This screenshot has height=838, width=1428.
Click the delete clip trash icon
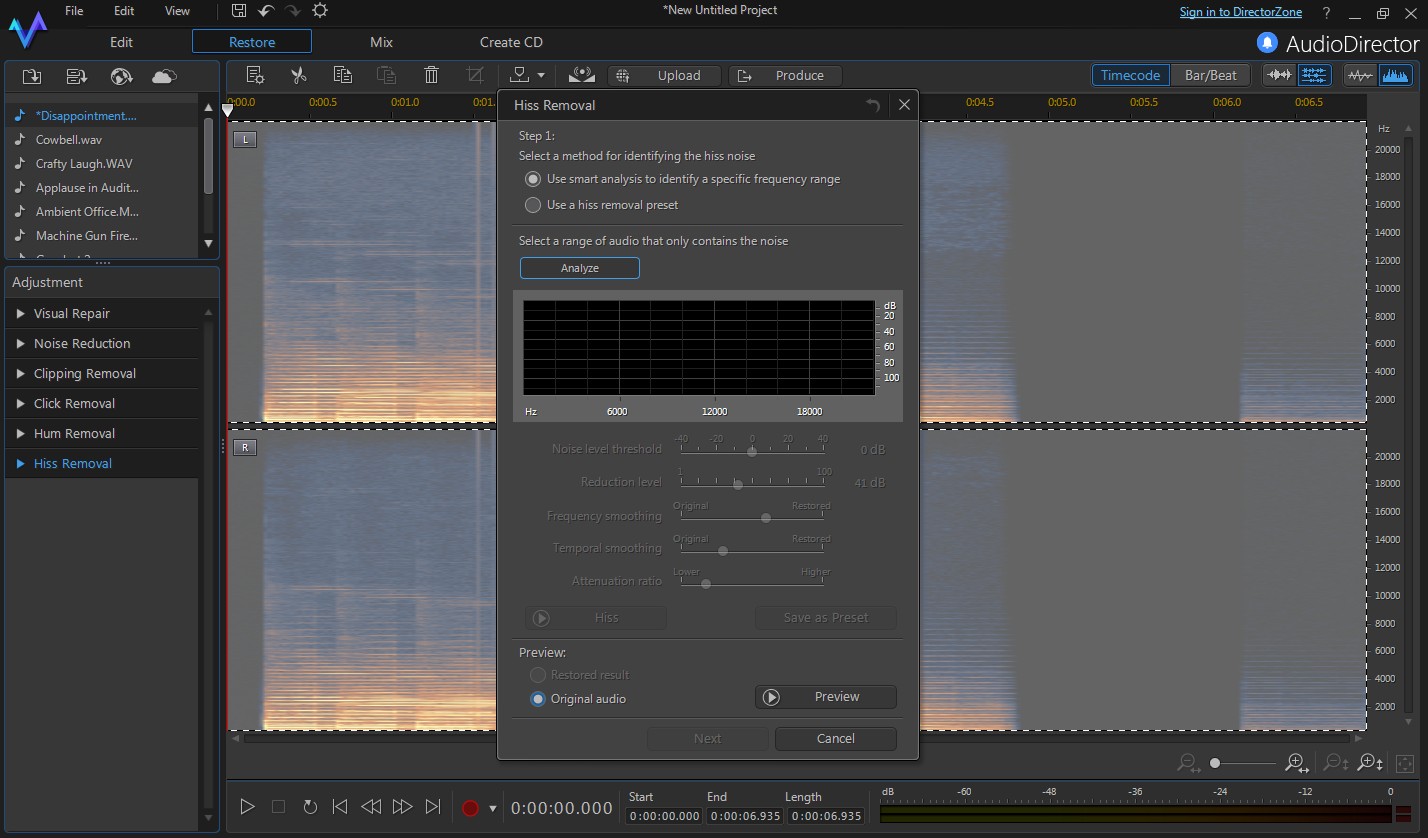(430, 75)
